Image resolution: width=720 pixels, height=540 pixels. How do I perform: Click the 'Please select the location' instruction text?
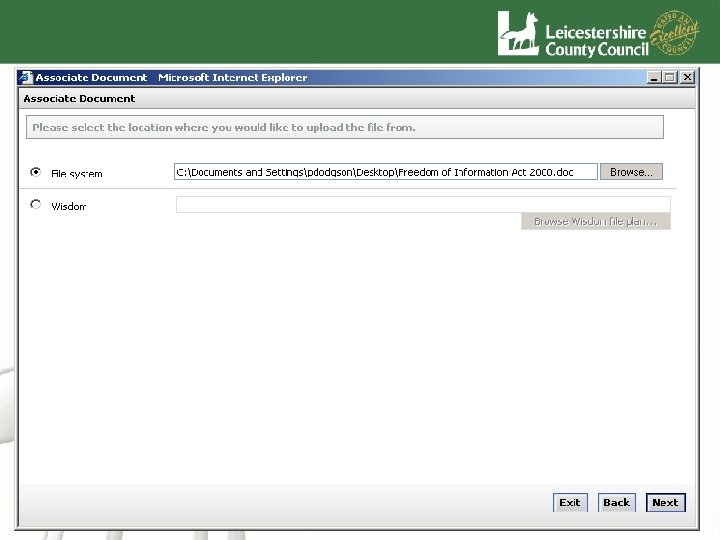224,127
